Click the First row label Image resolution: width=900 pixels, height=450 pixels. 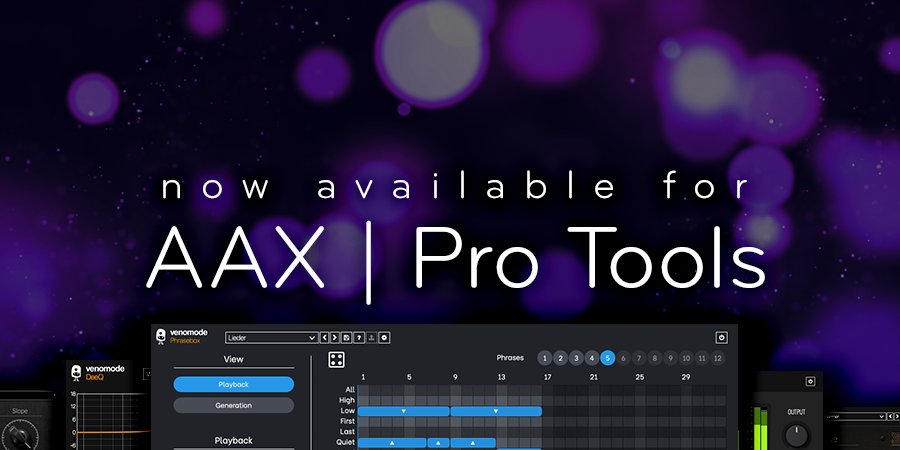pyautogui.click(x=347, y=421)
